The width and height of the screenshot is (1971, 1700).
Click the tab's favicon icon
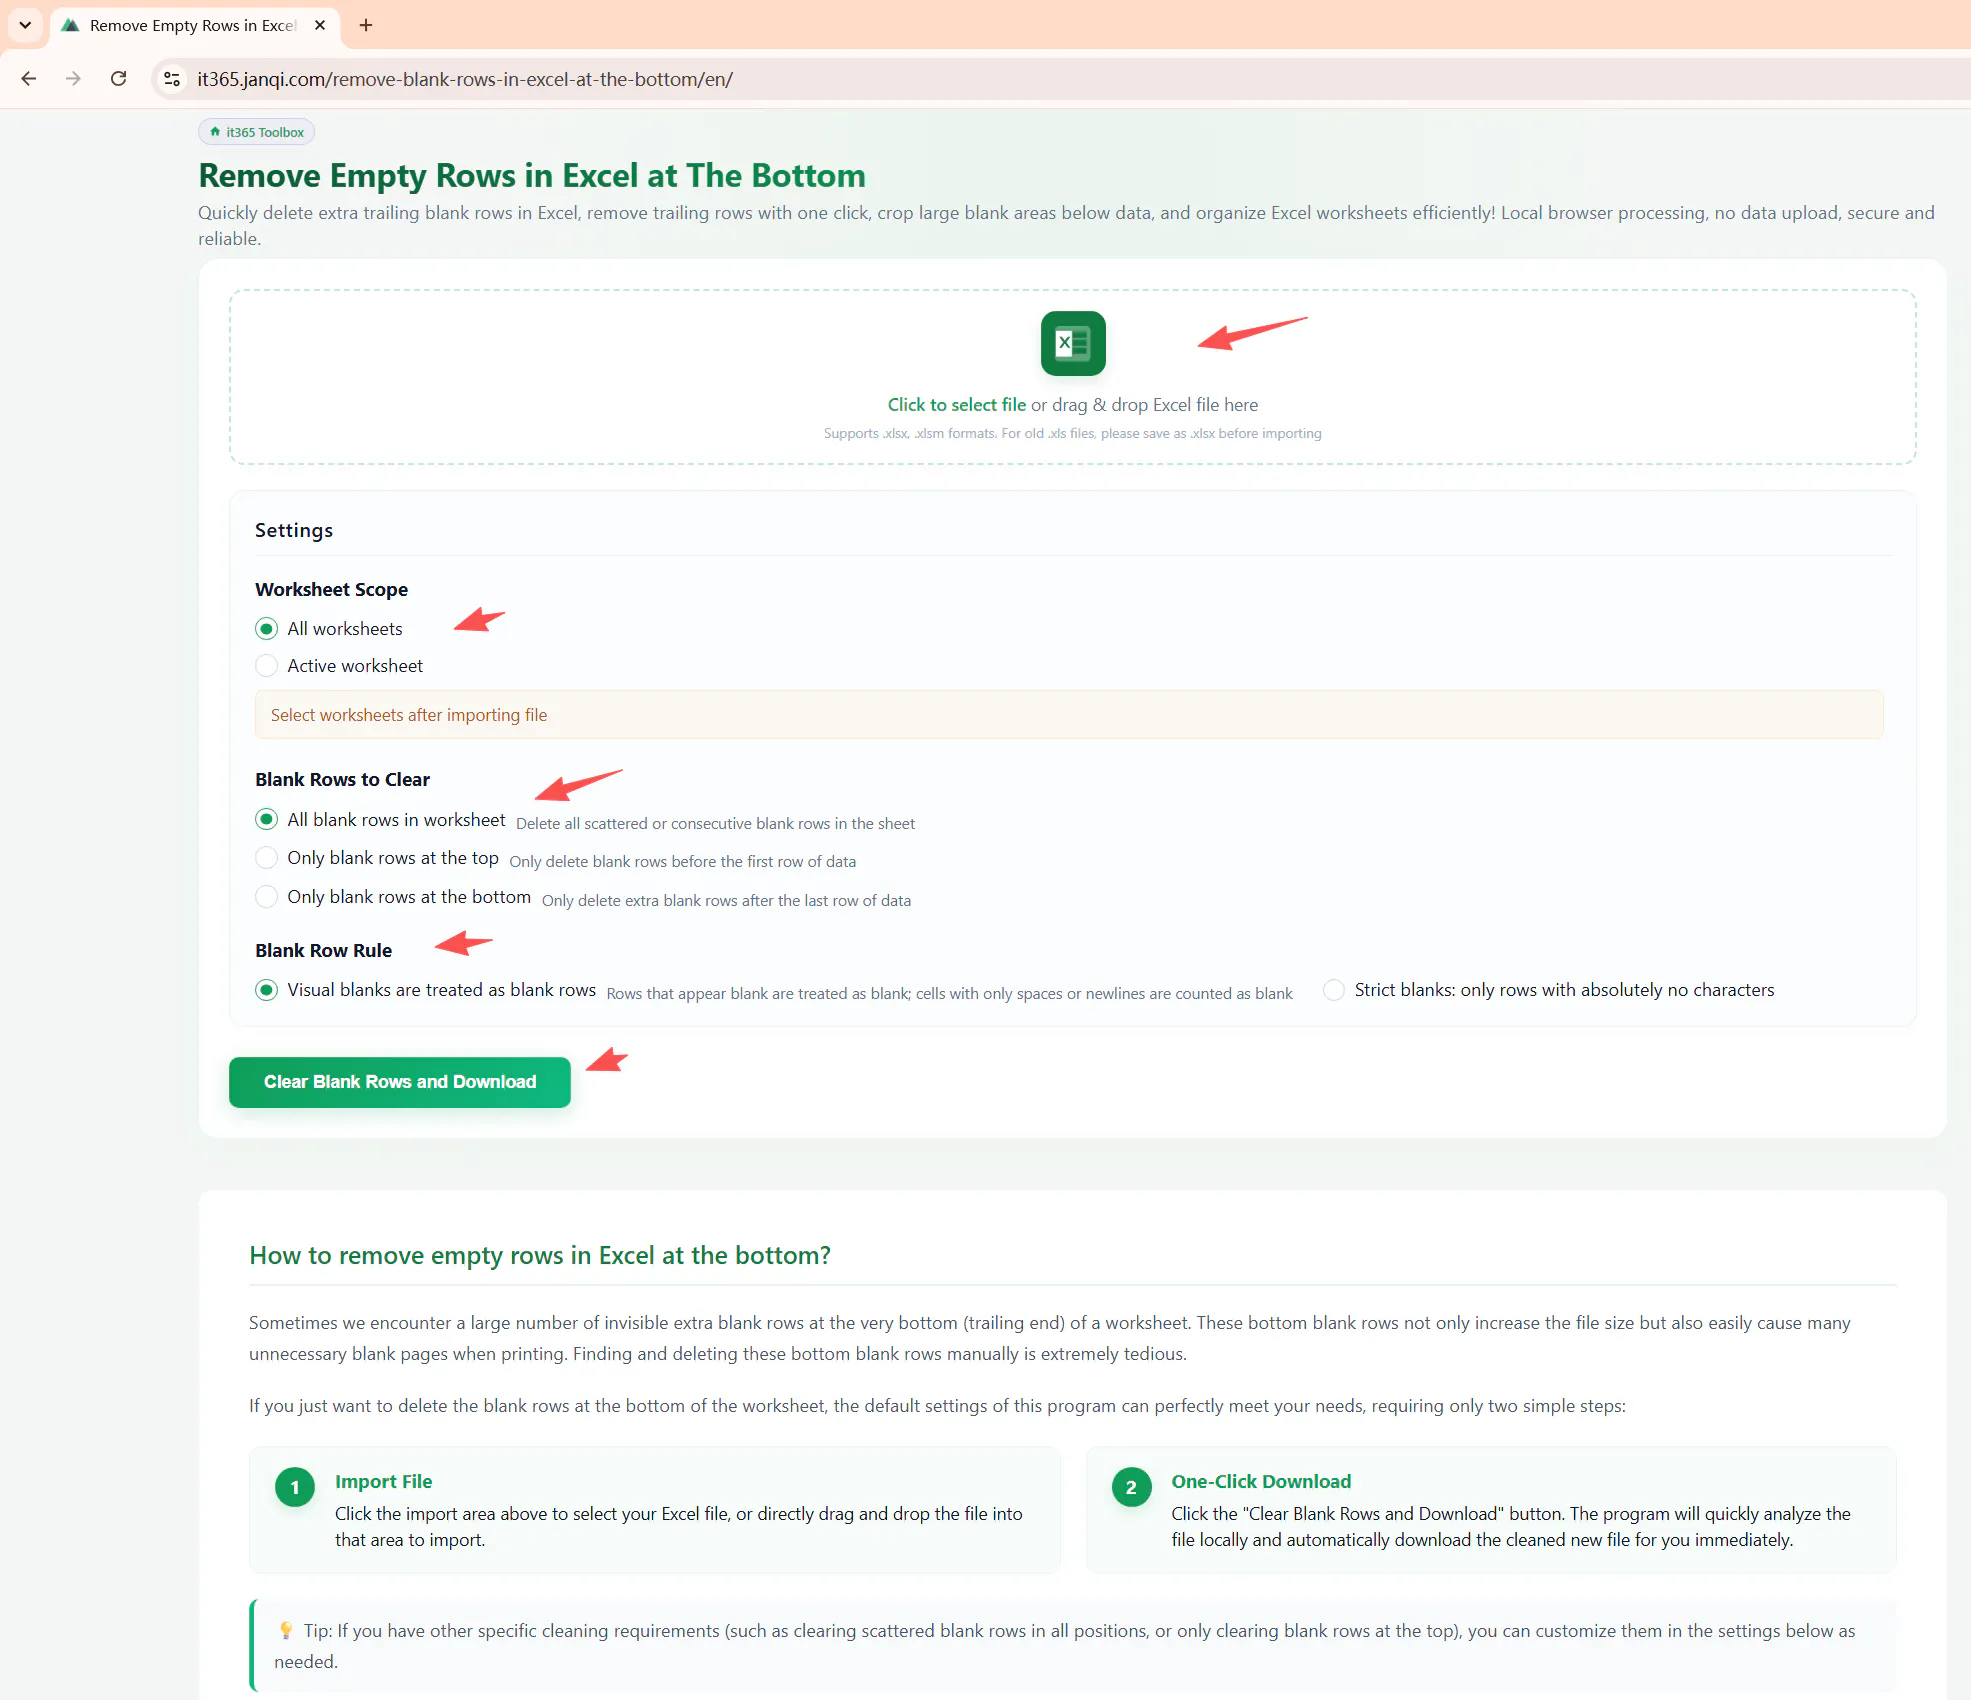point(70,25)
